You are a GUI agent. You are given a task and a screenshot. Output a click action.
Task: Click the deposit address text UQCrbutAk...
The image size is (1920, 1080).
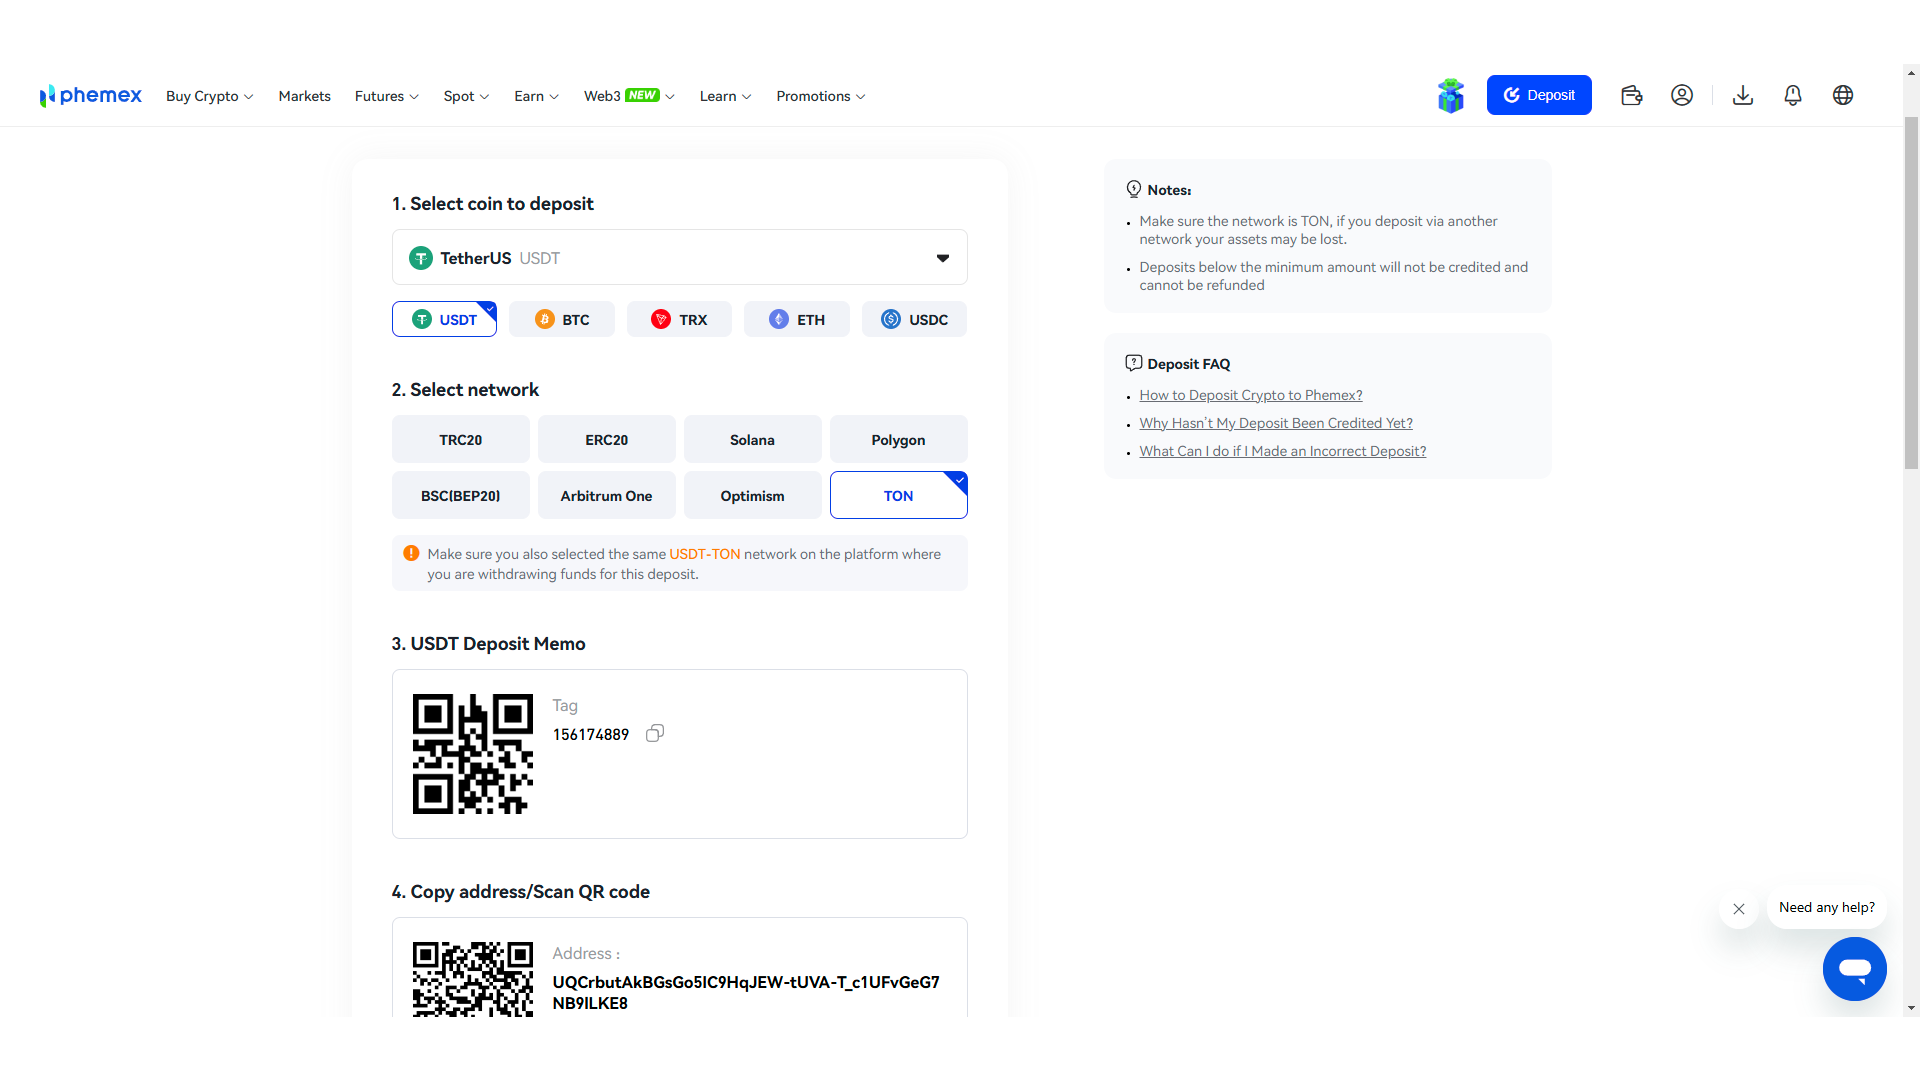[746, 992]
